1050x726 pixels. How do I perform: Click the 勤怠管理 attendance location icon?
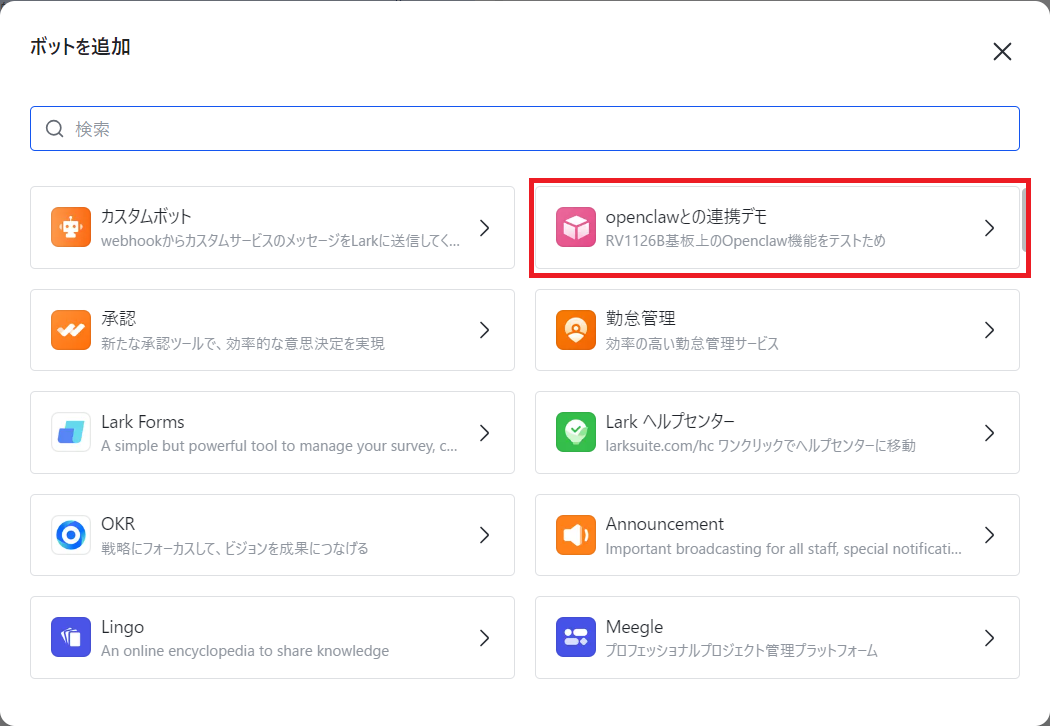click(x=576, y=330)
